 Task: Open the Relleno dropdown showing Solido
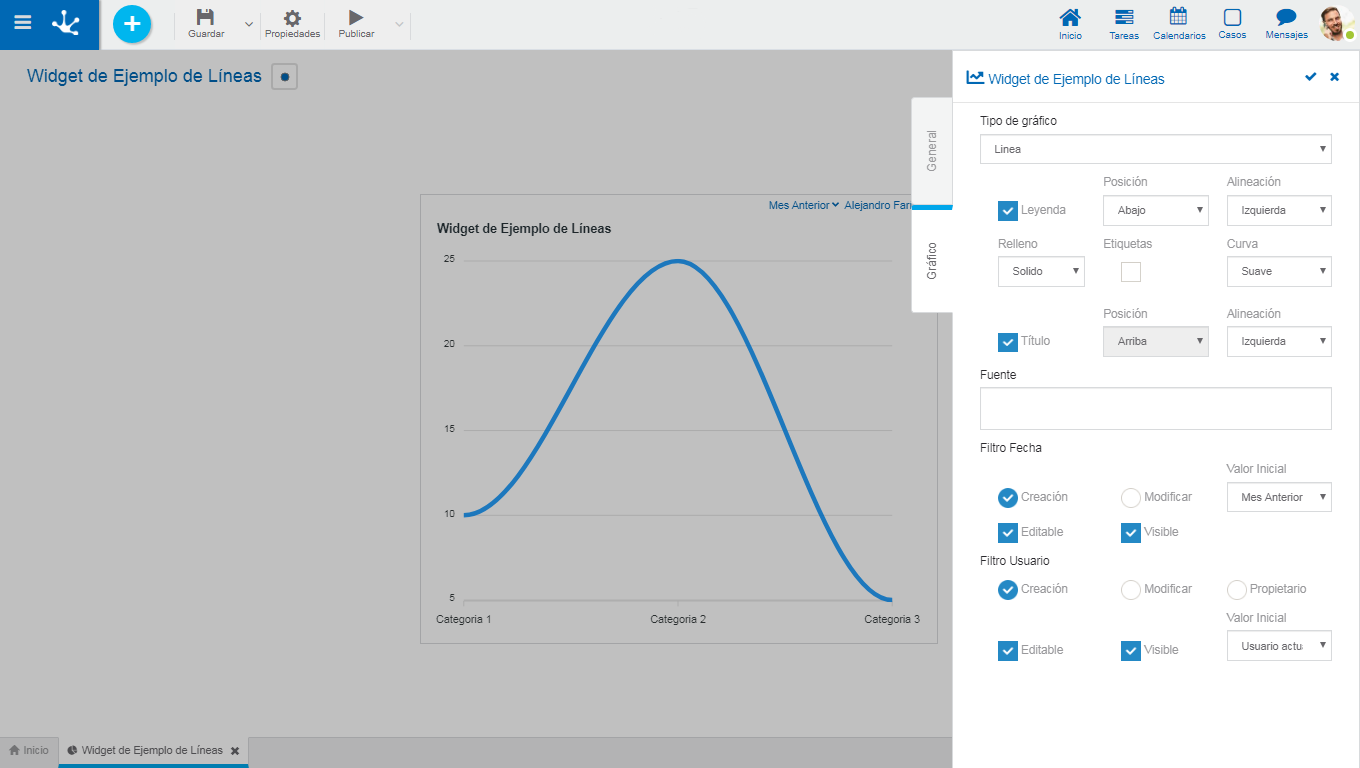click(1041, 271)
